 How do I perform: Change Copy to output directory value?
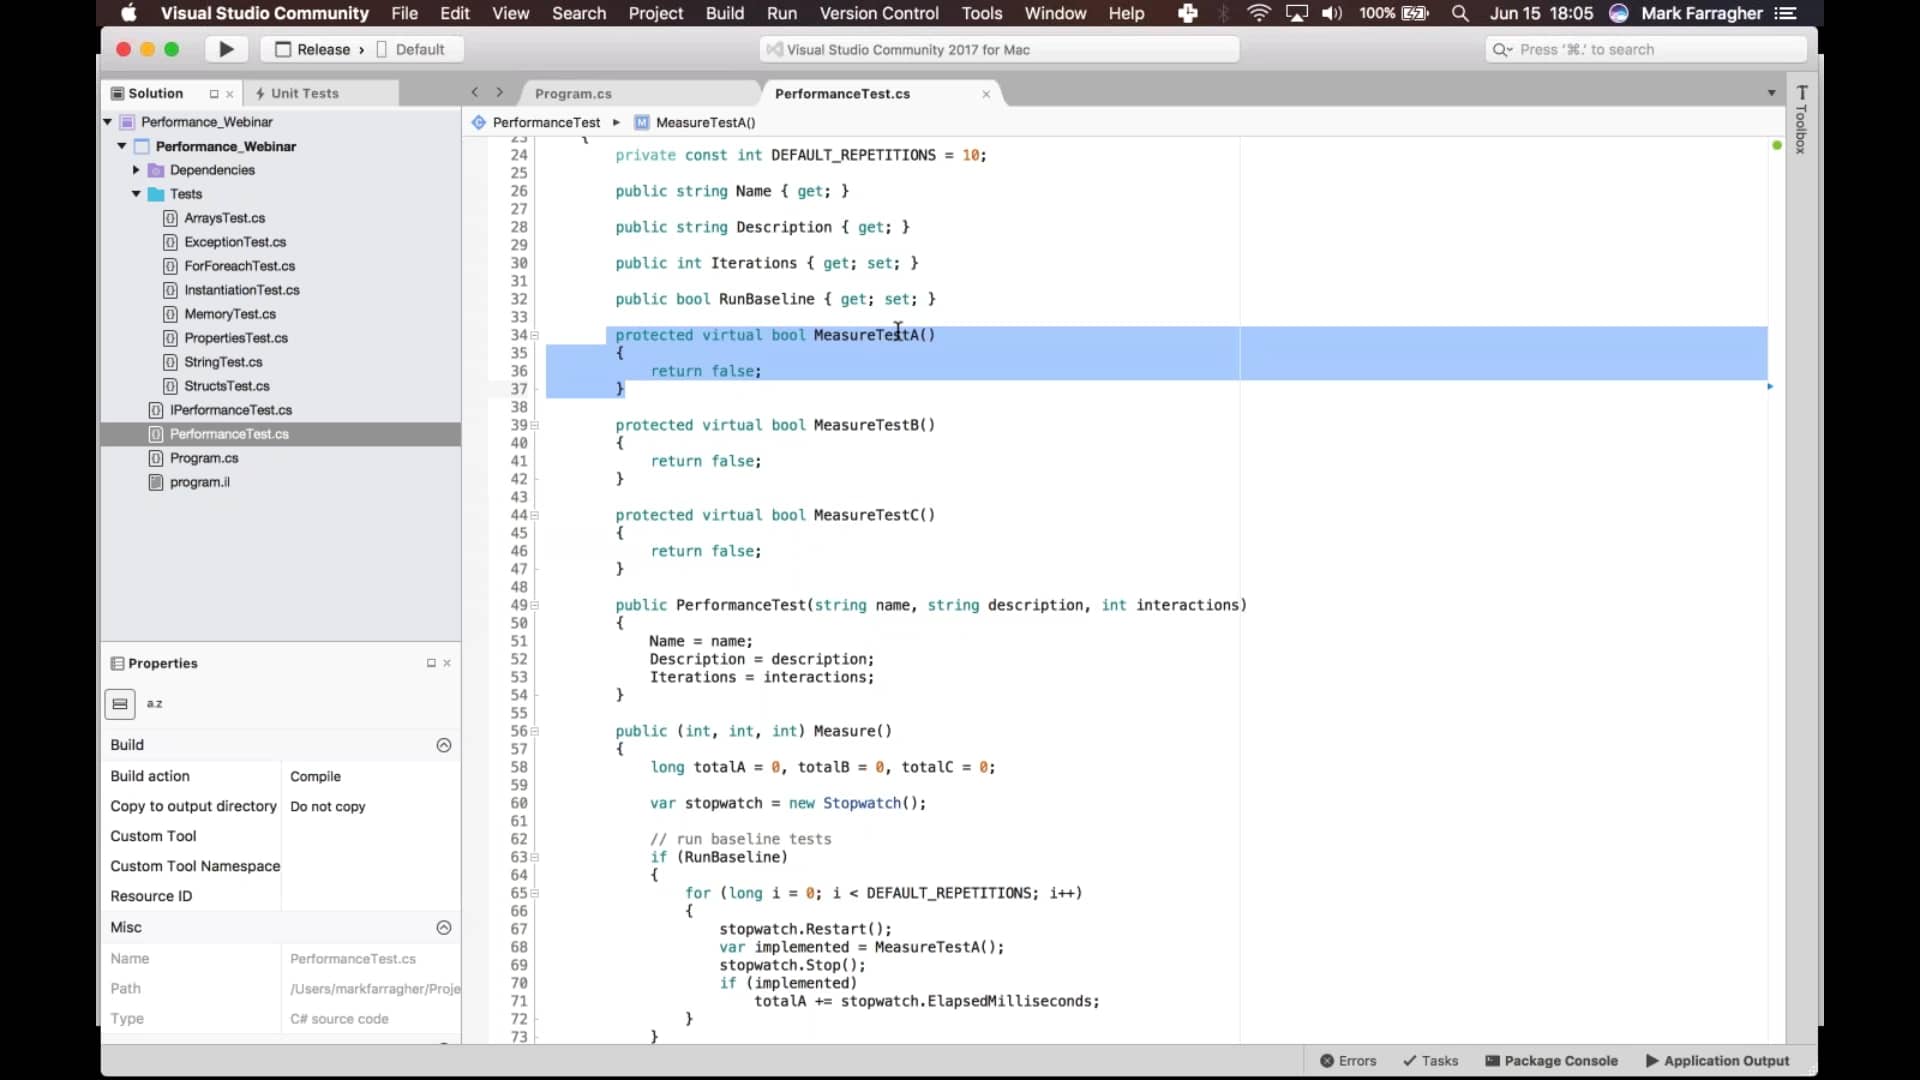tap(370, 806)
